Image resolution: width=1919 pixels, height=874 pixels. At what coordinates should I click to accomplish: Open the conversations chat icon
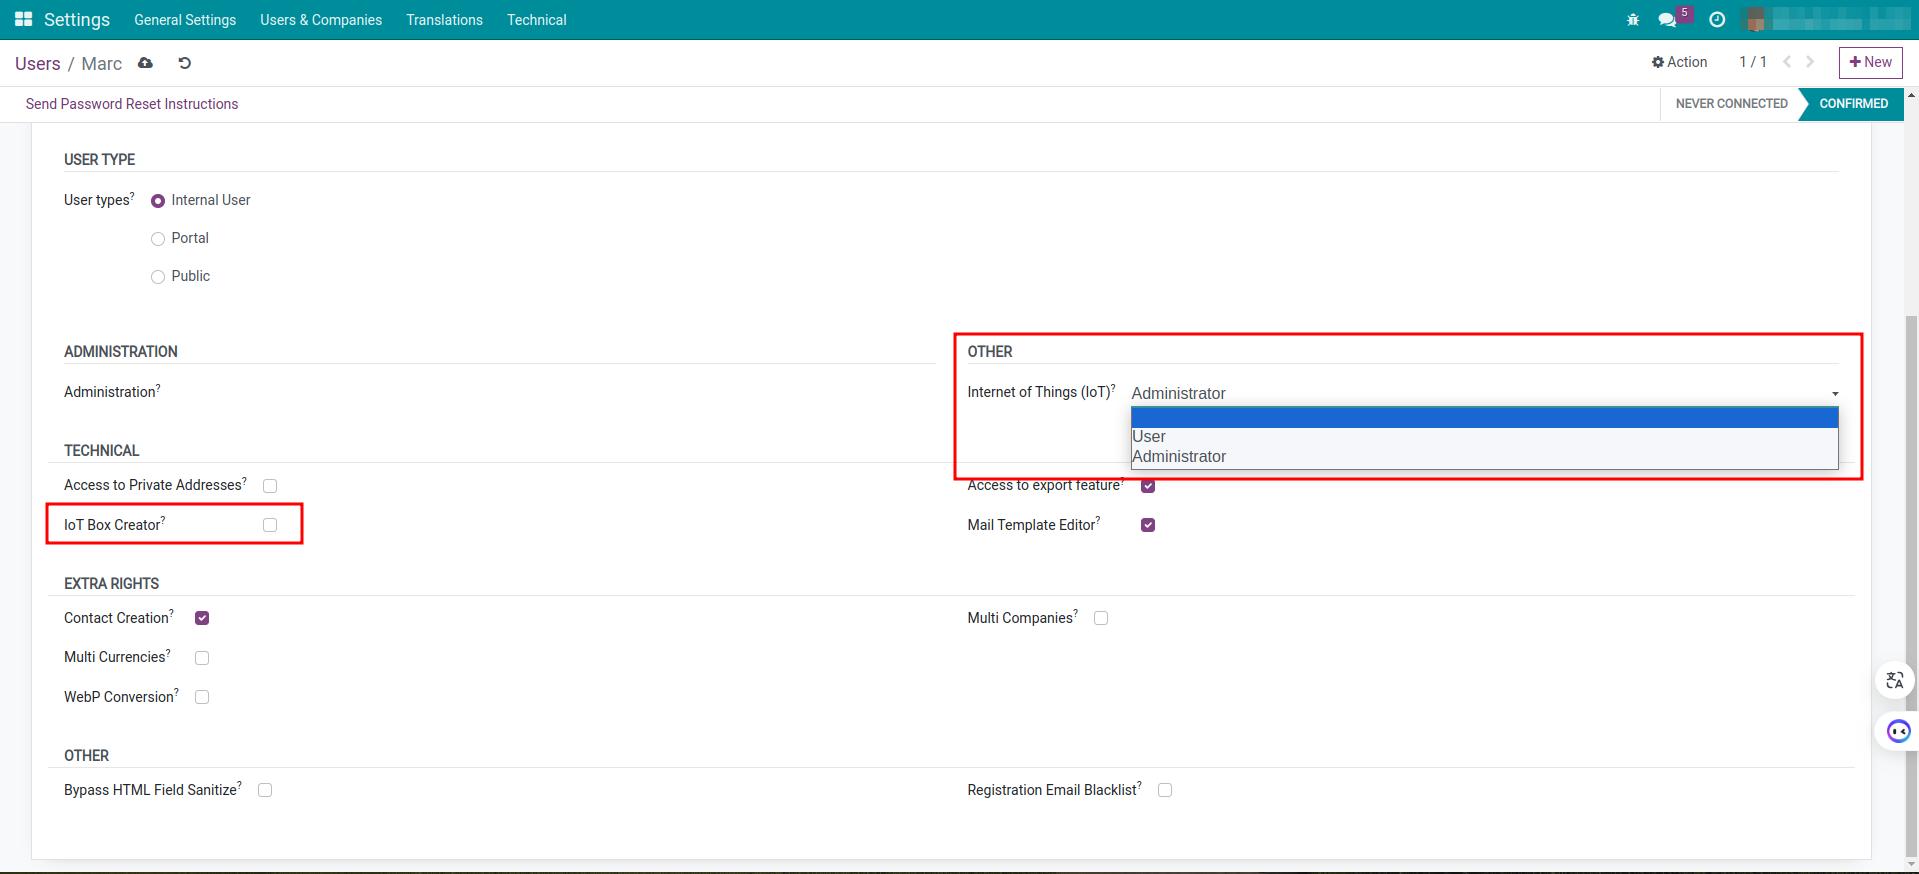1667,20
